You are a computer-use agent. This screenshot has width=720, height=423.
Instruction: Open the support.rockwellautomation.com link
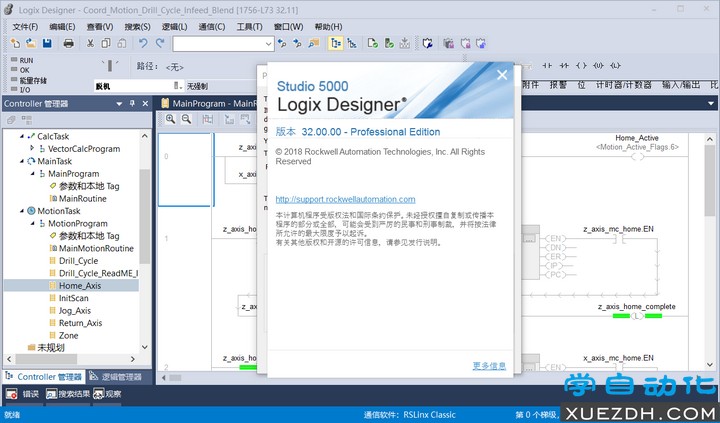[x=345, y=199]
